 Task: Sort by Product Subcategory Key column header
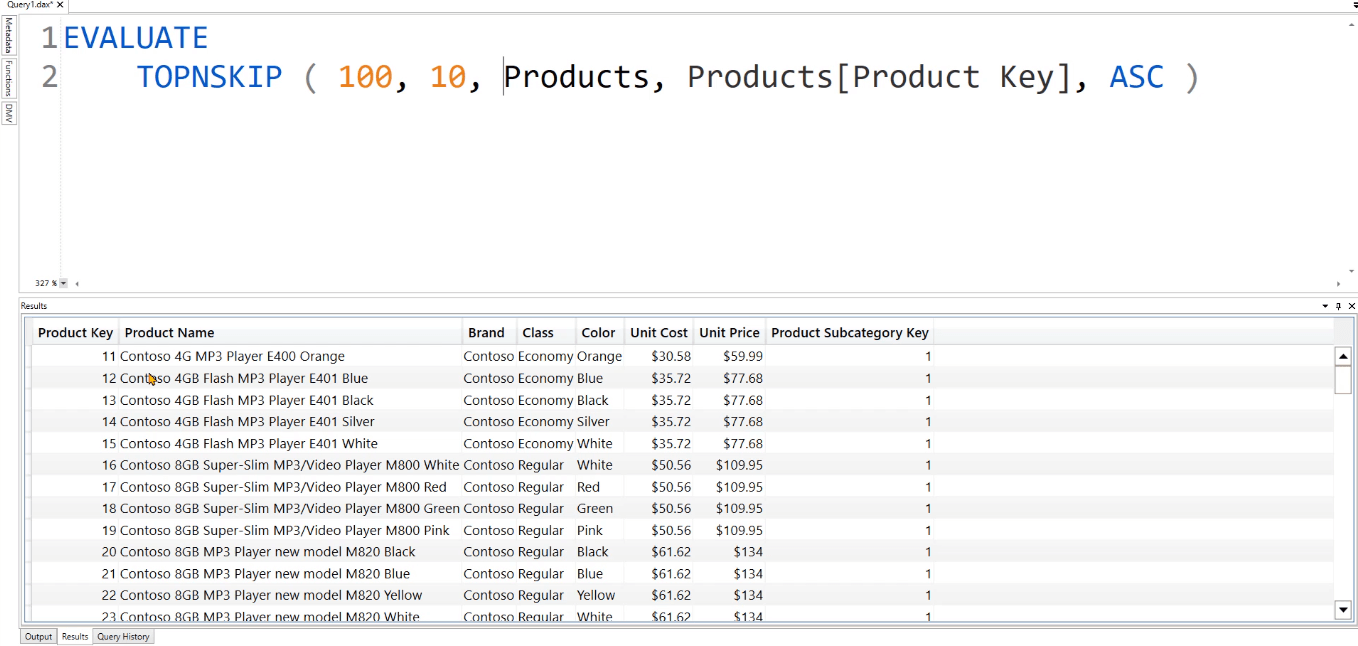[x=850, y=333]
